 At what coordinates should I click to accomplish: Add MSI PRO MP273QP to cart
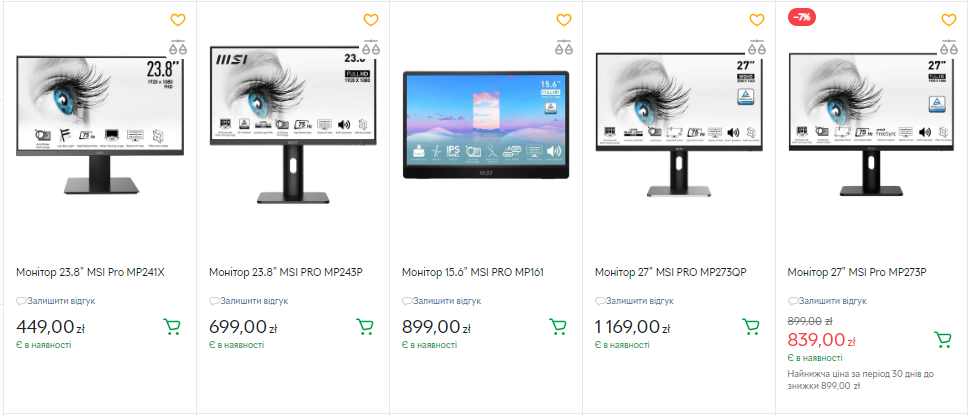point(751,327)
